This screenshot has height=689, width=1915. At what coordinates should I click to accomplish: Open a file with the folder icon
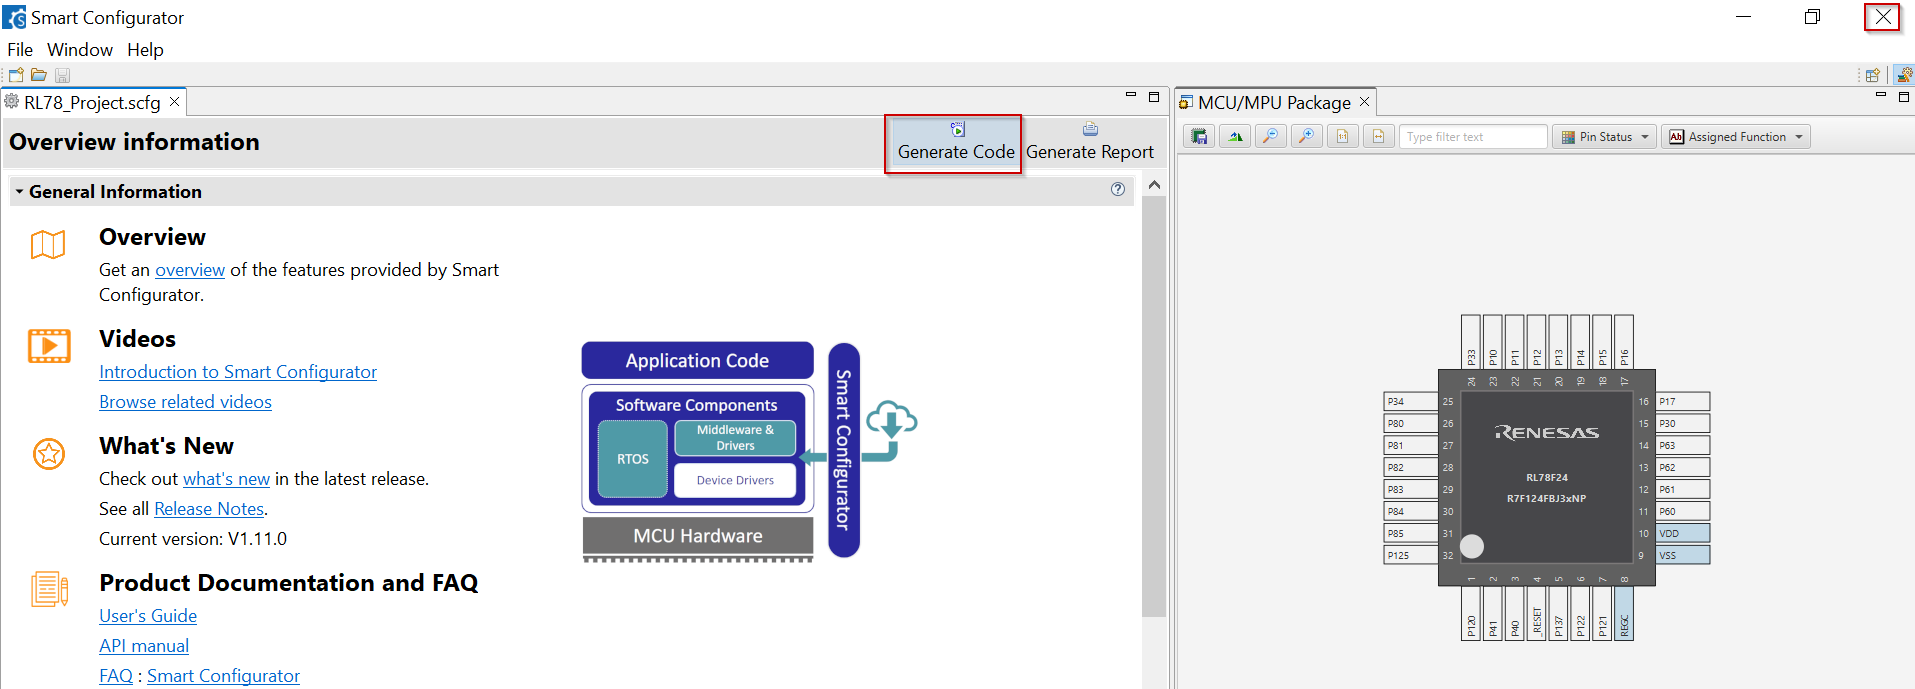pyautogui.click(x=39, y=75)
